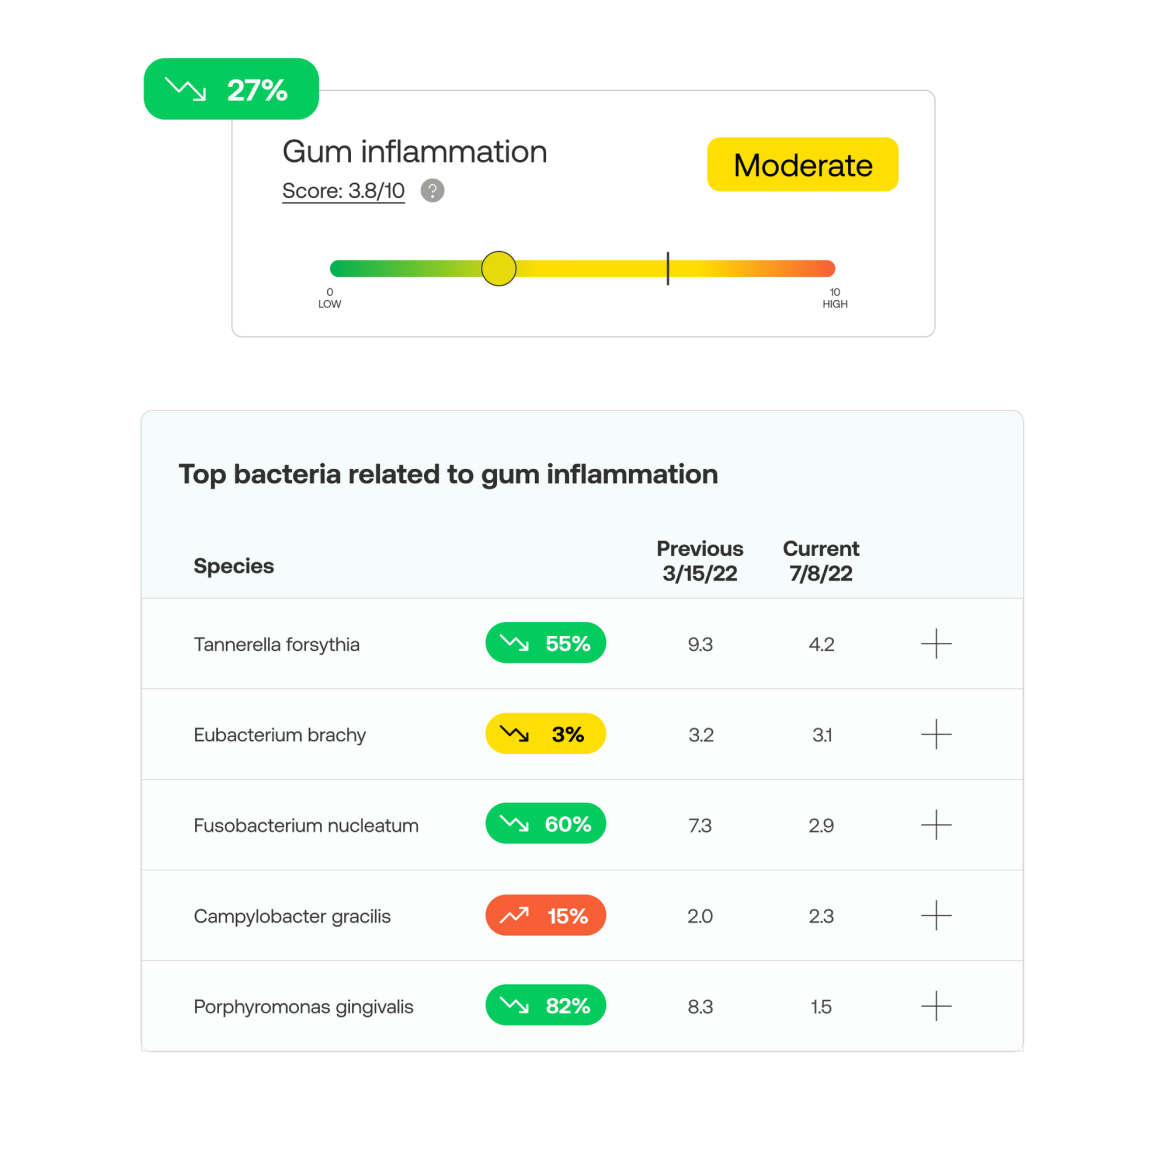Click the black marker on score bar

tap(667, 268)
